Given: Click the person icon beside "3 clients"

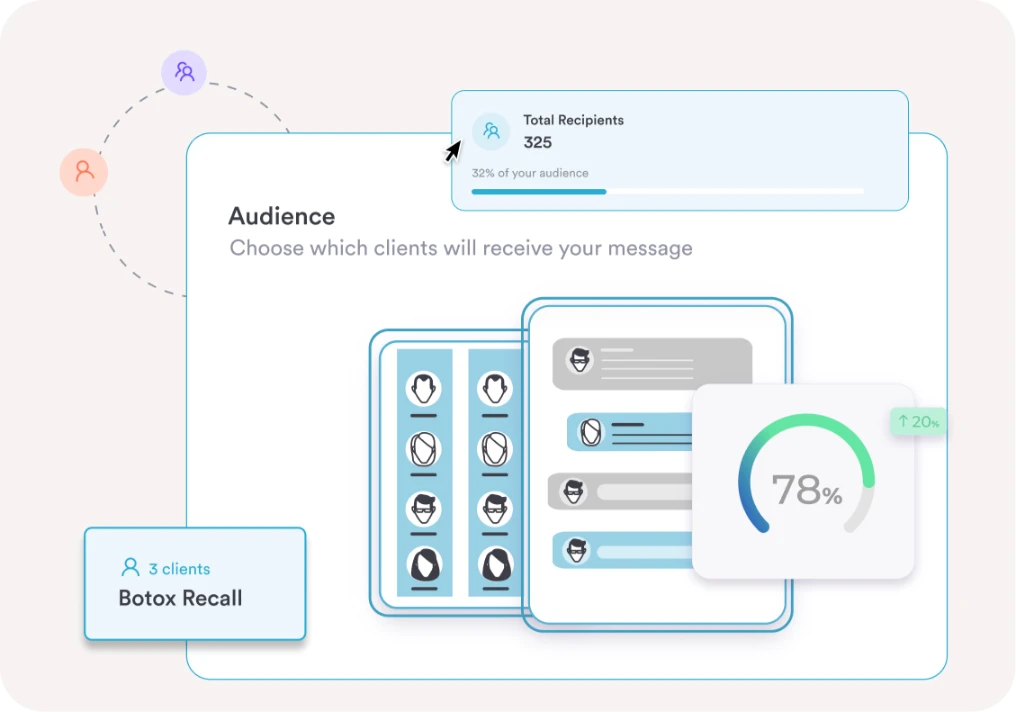Looking at the screenshot, I should (x=130, y=568).
